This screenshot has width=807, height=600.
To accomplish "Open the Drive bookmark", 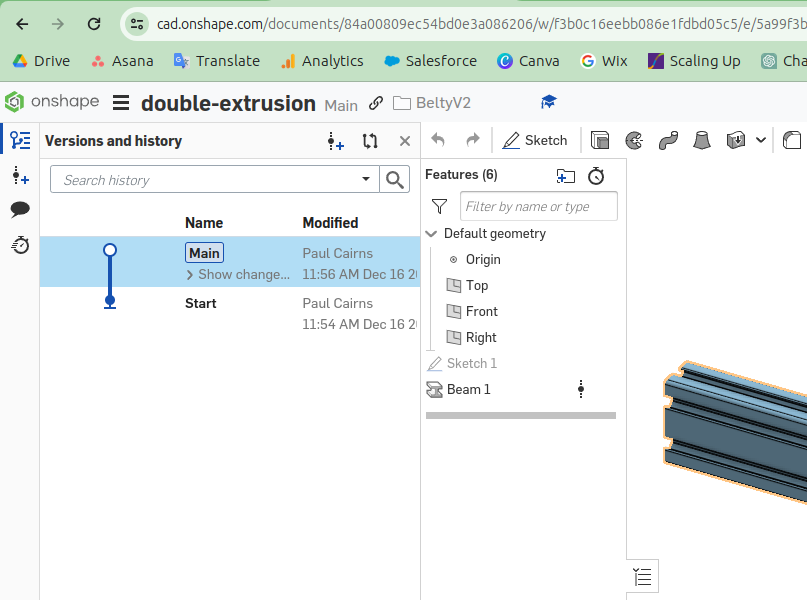I will pyautogui.click(x=41, y=61).
